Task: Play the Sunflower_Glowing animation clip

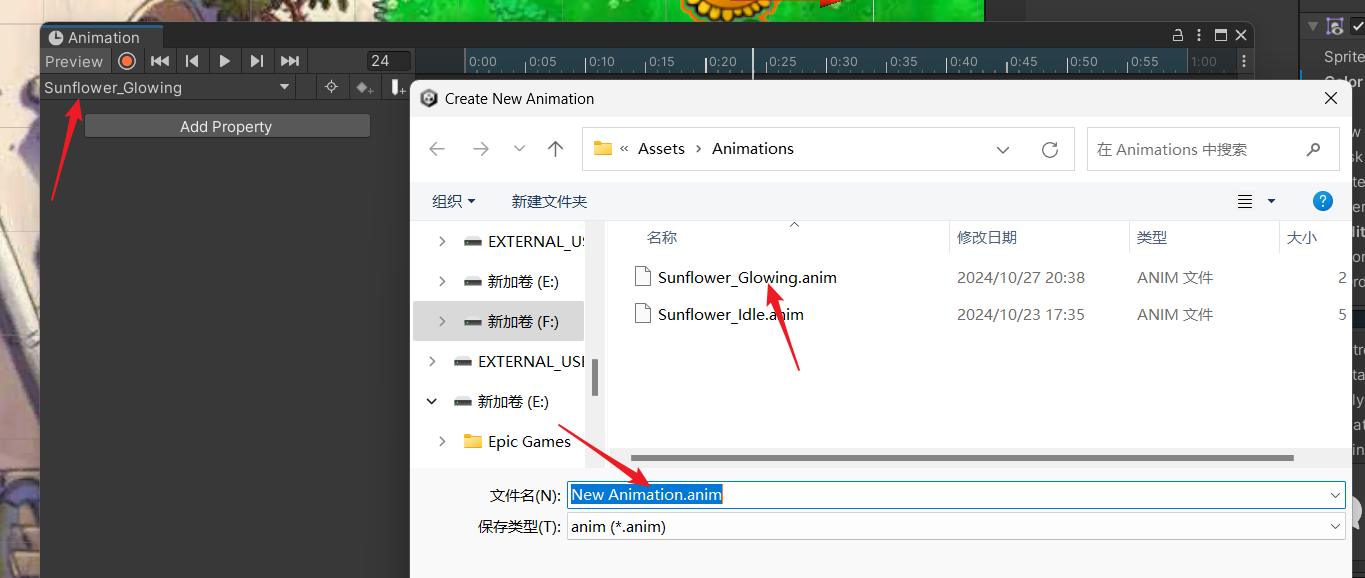Action: tap(225, 61)
